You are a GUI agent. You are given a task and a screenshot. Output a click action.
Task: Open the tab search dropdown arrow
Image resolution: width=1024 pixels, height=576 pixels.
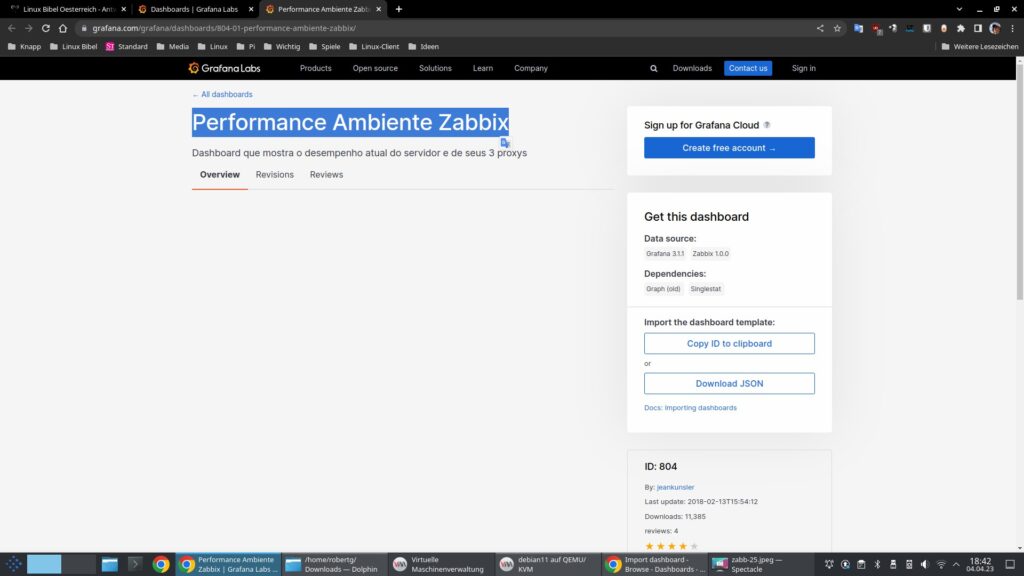[x=959, y=9]
